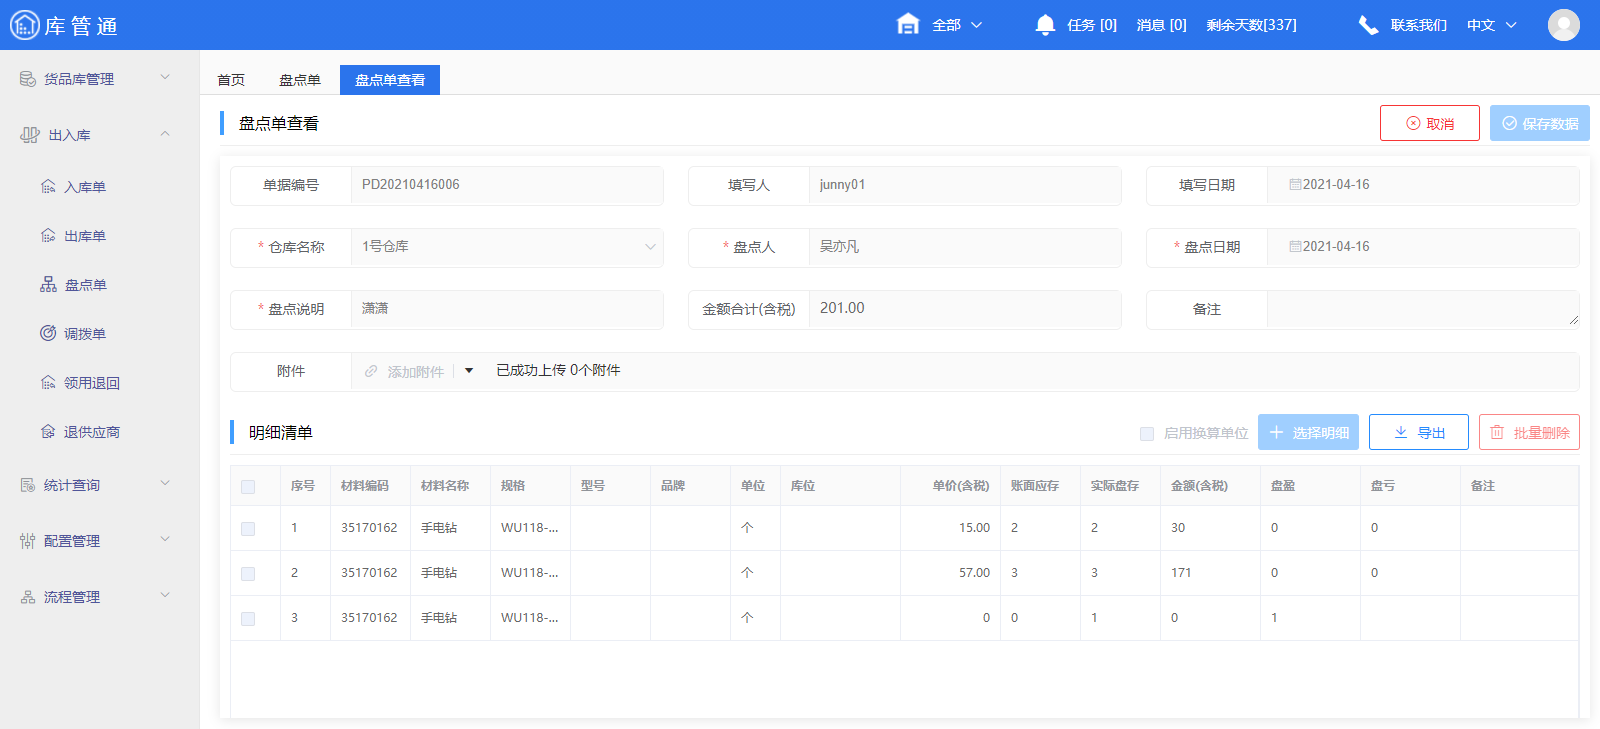
Task: Open the user avatar menu
Action: point(1564,25)
